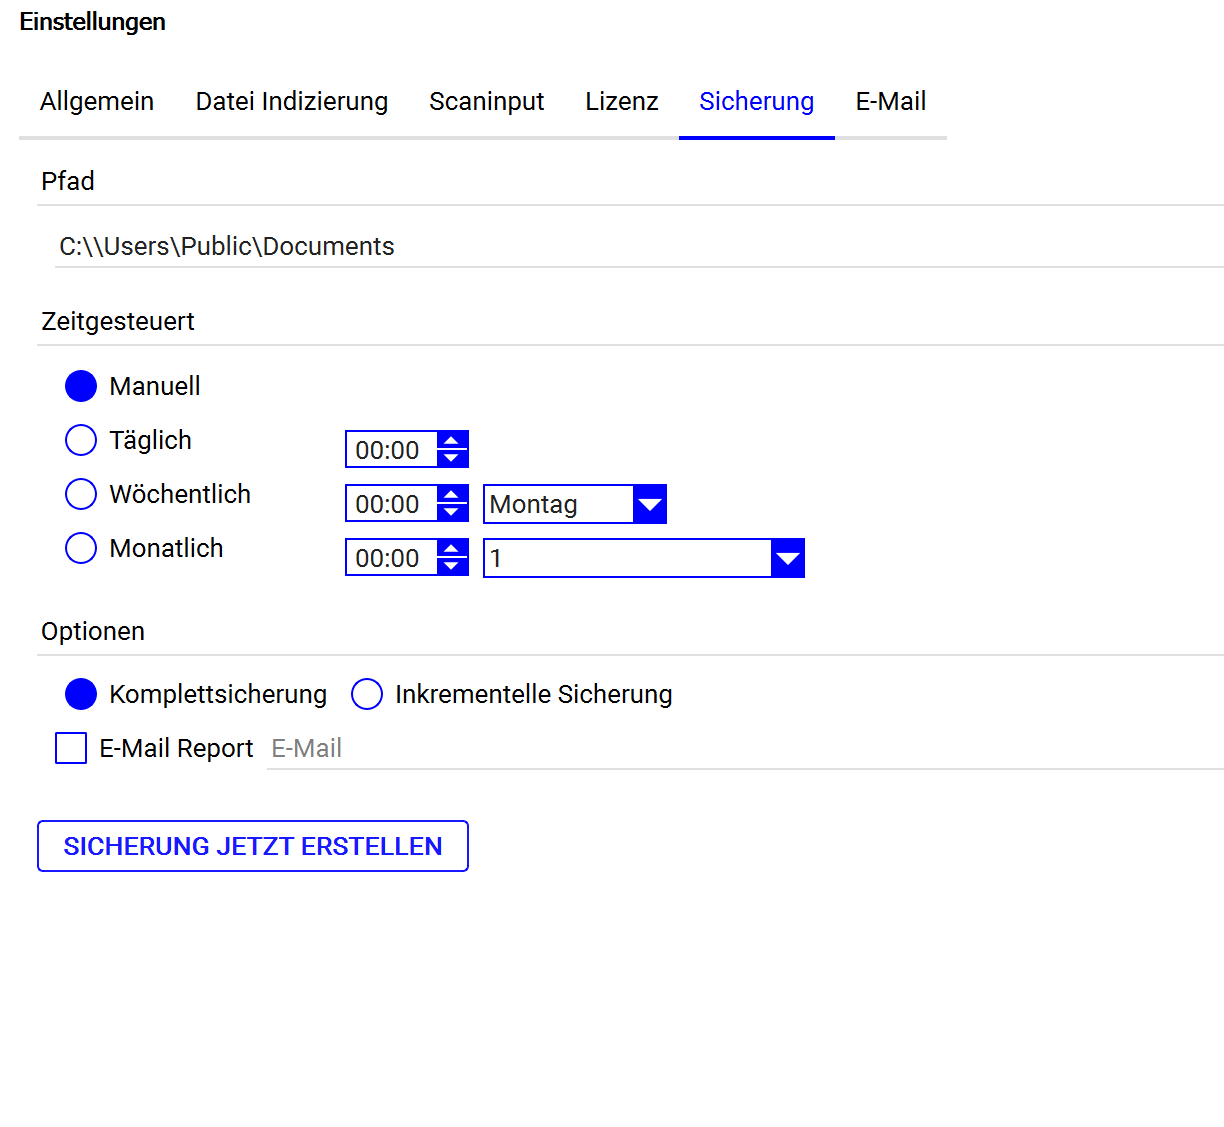Screen dimensions: 1224x1127
Task: Open the Datei Indizierung tab
Action: [x=292, y=102]
